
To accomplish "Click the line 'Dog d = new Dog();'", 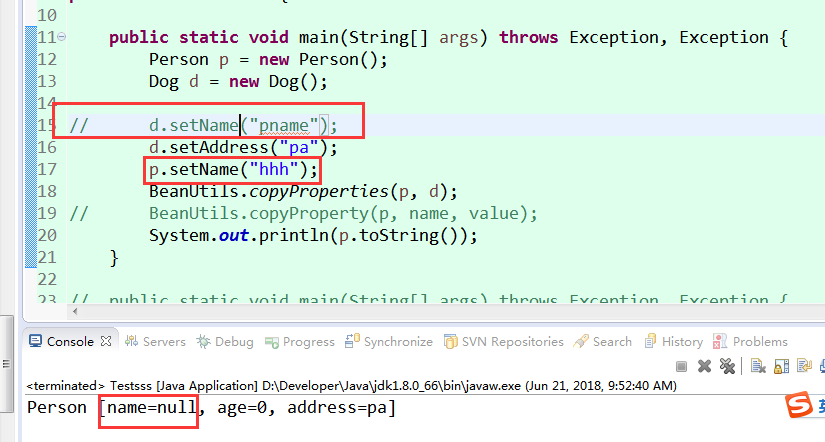I will [238, 82].
